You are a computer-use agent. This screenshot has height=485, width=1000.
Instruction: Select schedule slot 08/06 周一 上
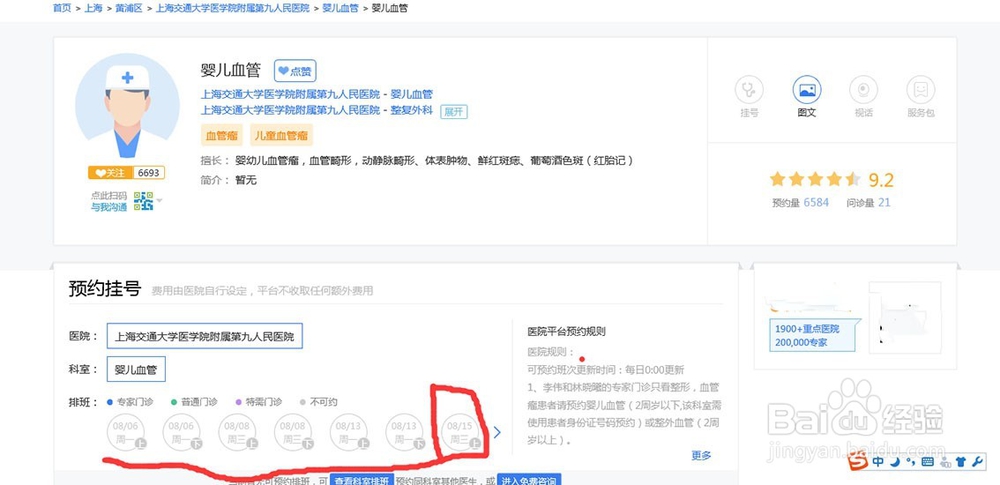pyautogui.click(x=126, y=433)
